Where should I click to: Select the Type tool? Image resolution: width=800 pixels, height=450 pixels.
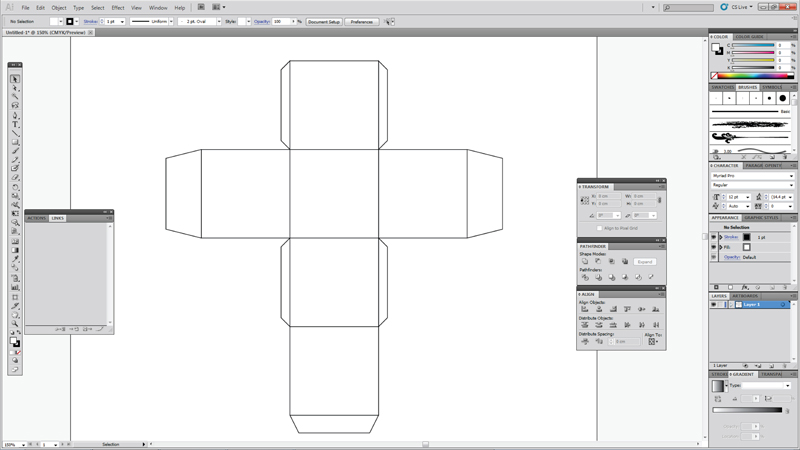coord(15,124)
